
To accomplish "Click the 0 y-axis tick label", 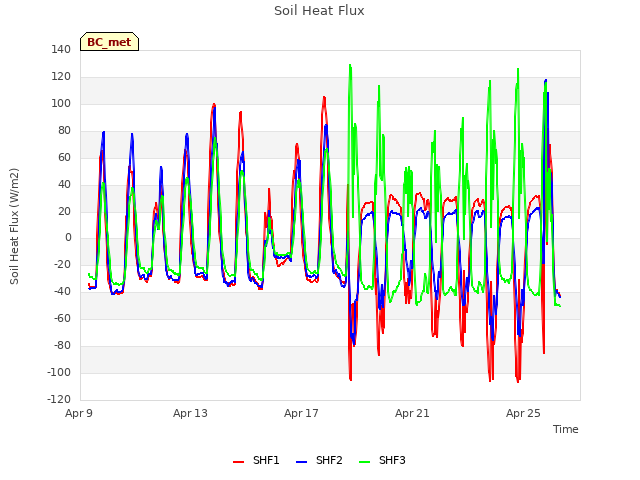I will [x=68, y=238].
